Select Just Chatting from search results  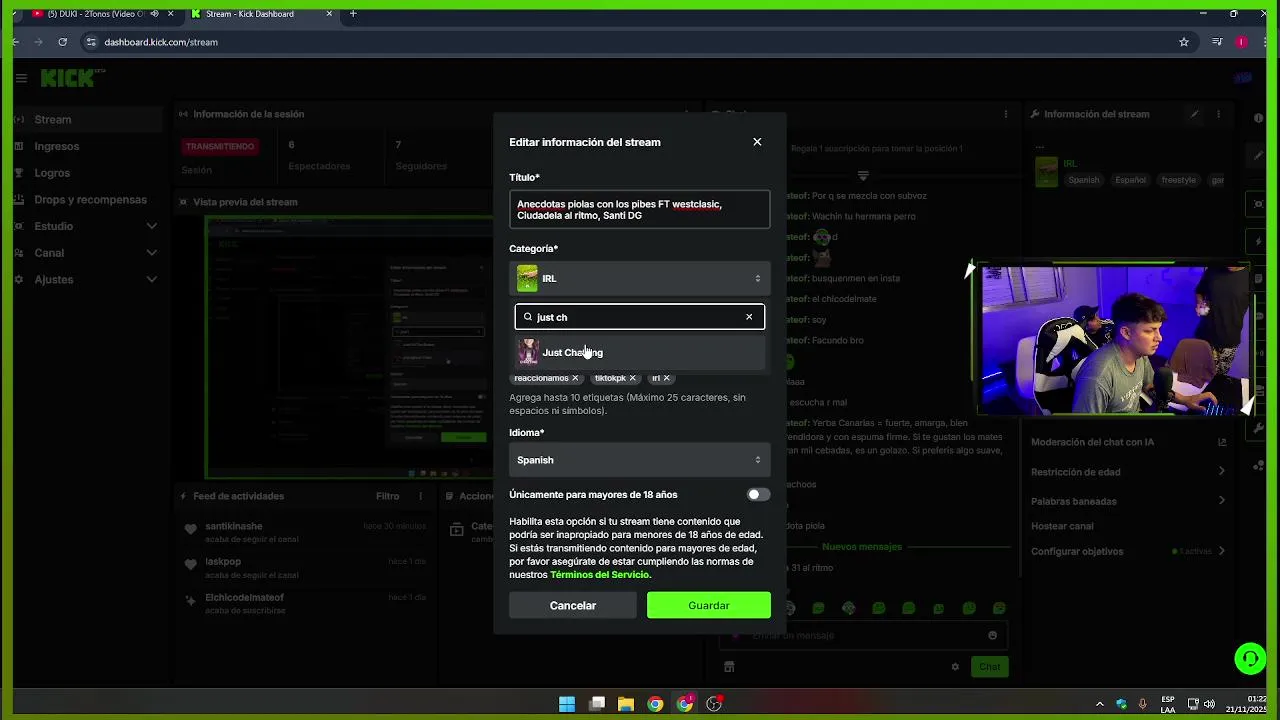[x=640, y=352]
